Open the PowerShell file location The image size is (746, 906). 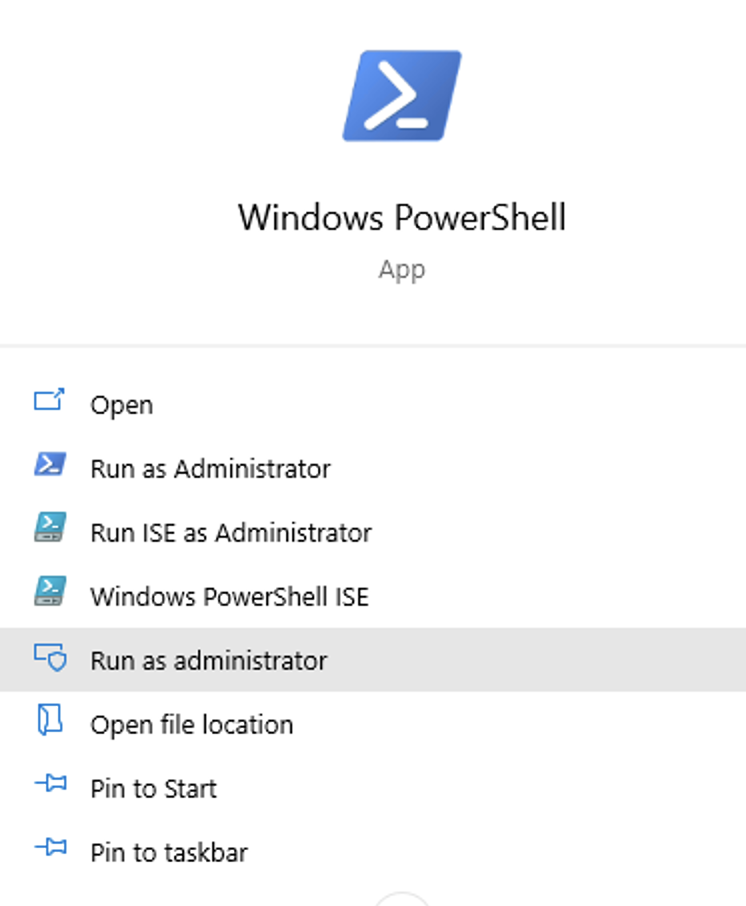tap(190, 724)
